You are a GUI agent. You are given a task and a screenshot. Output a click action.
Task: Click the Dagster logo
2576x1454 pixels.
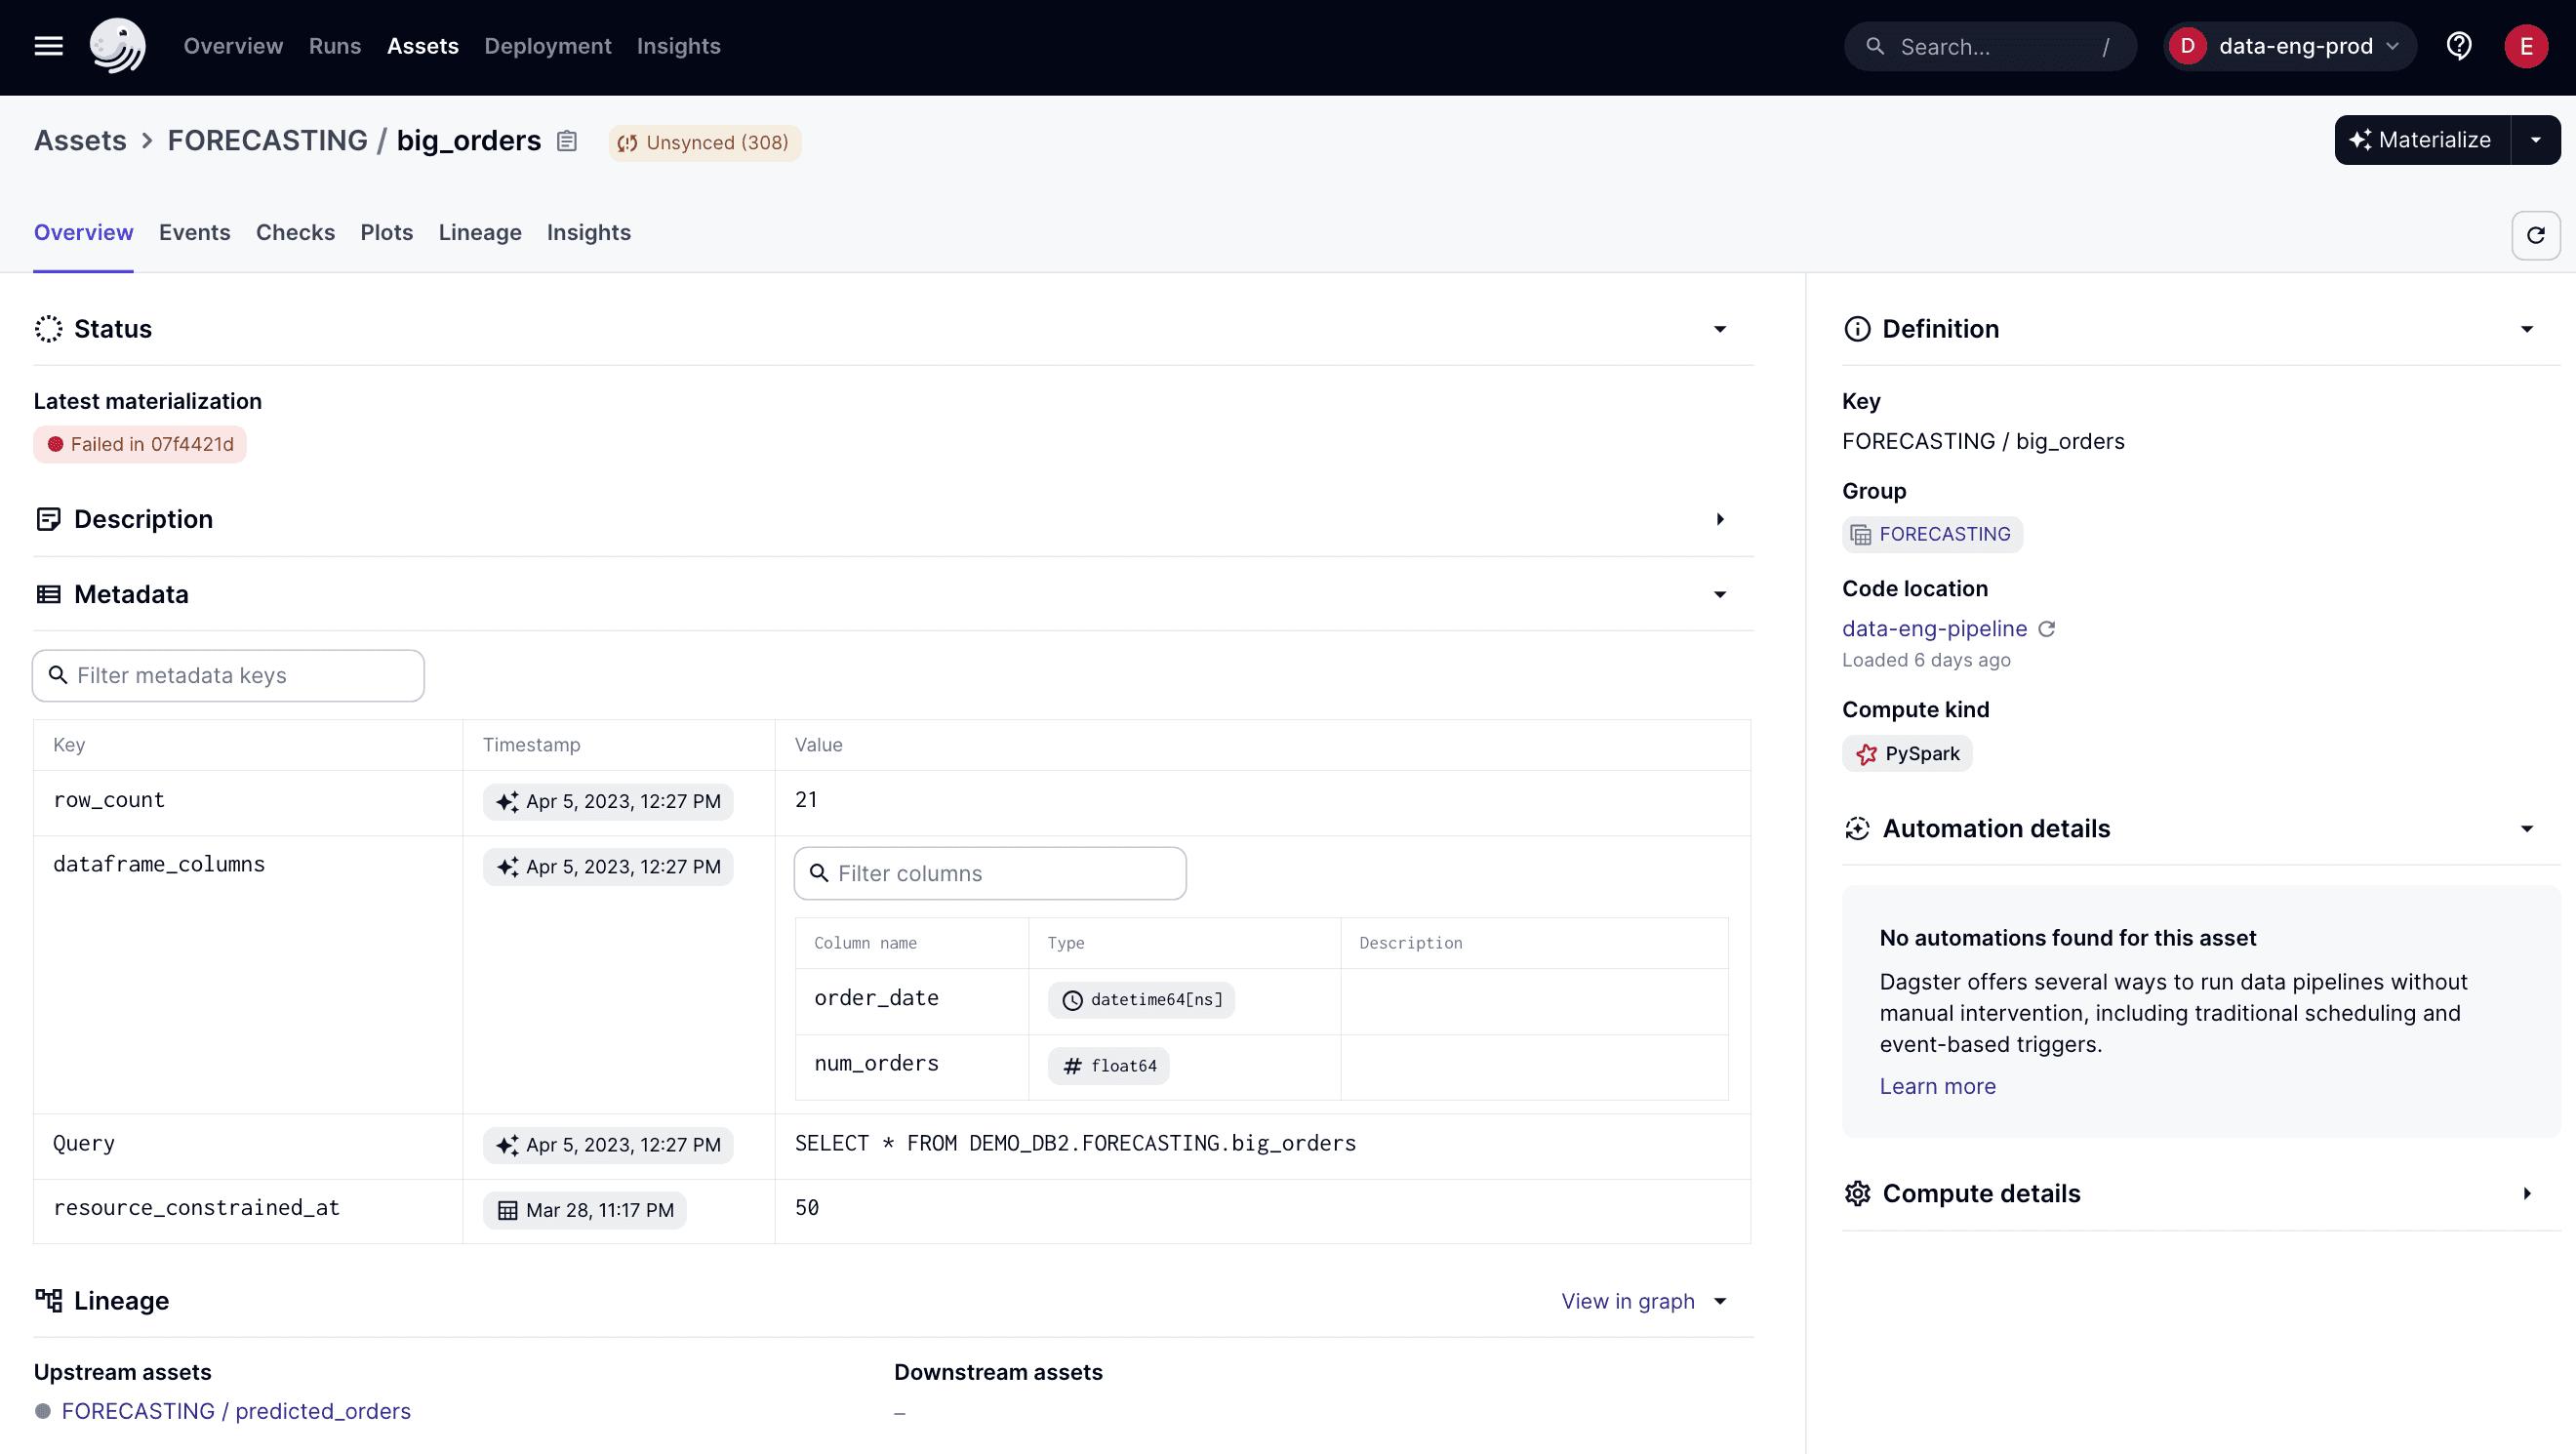(x=117, y=45)
